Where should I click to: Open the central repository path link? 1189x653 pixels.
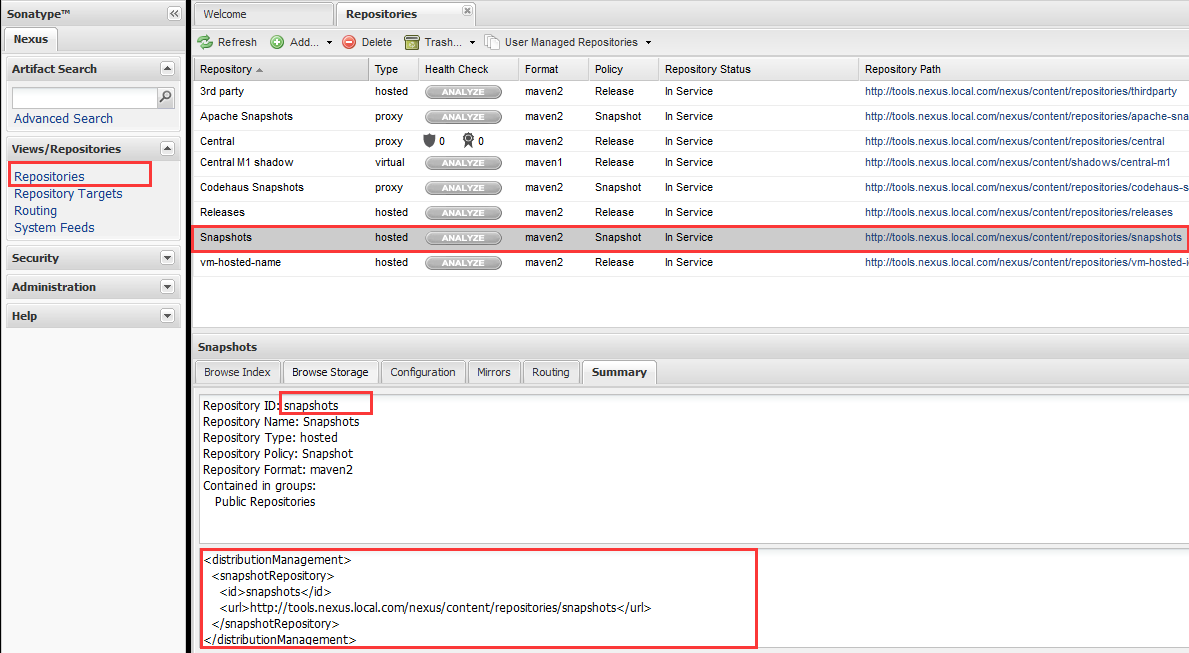pyautogui.click(x=1015, y=141)
